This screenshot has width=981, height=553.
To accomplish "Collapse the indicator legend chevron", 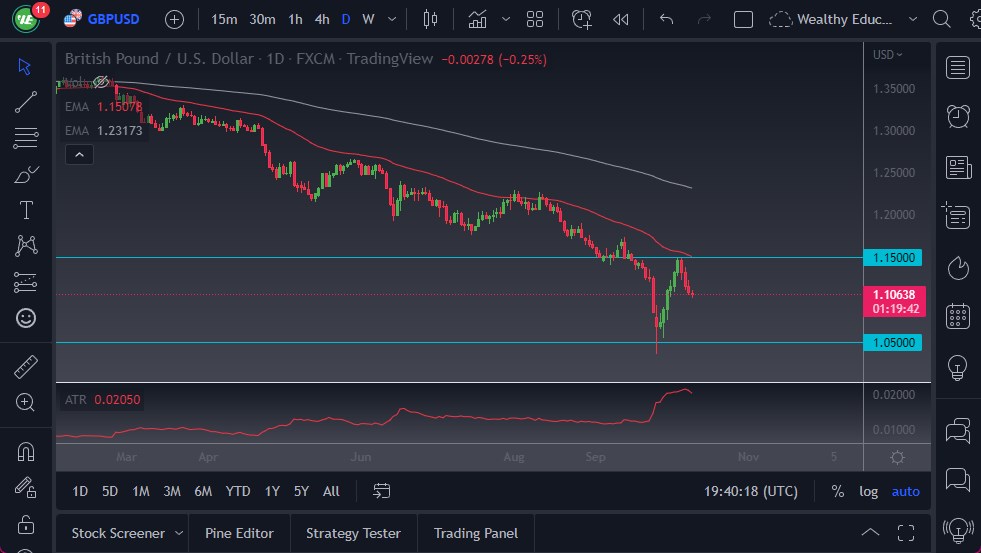I will tap(79, 154).
